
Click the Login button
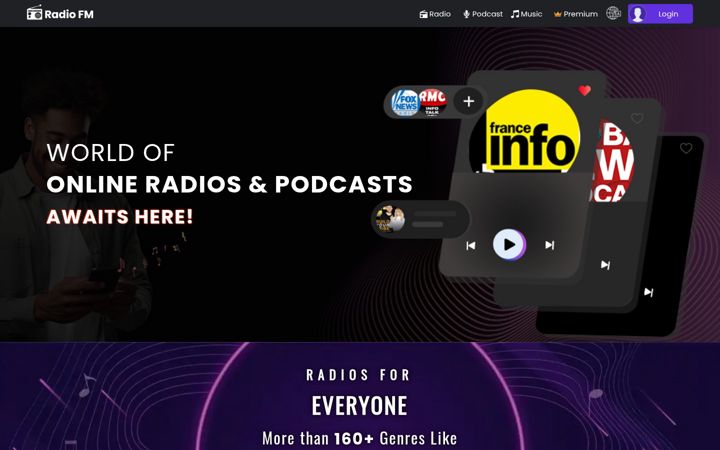click(660, 14)
